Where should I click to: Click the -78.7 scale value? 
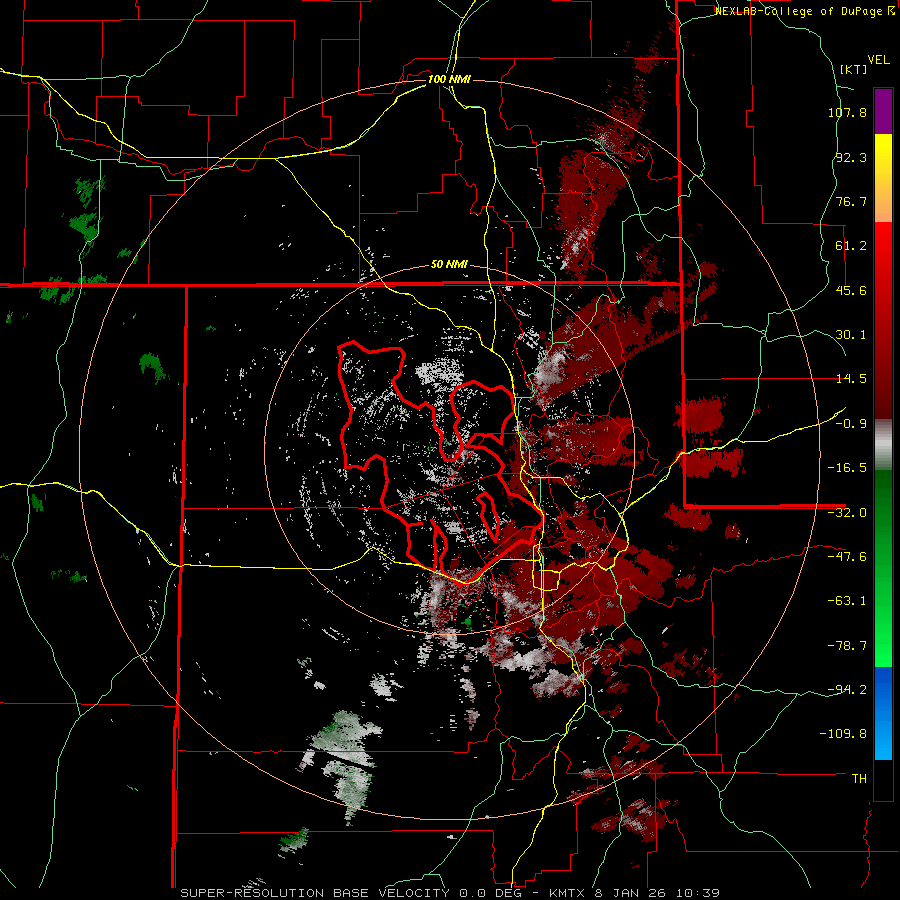847,646
